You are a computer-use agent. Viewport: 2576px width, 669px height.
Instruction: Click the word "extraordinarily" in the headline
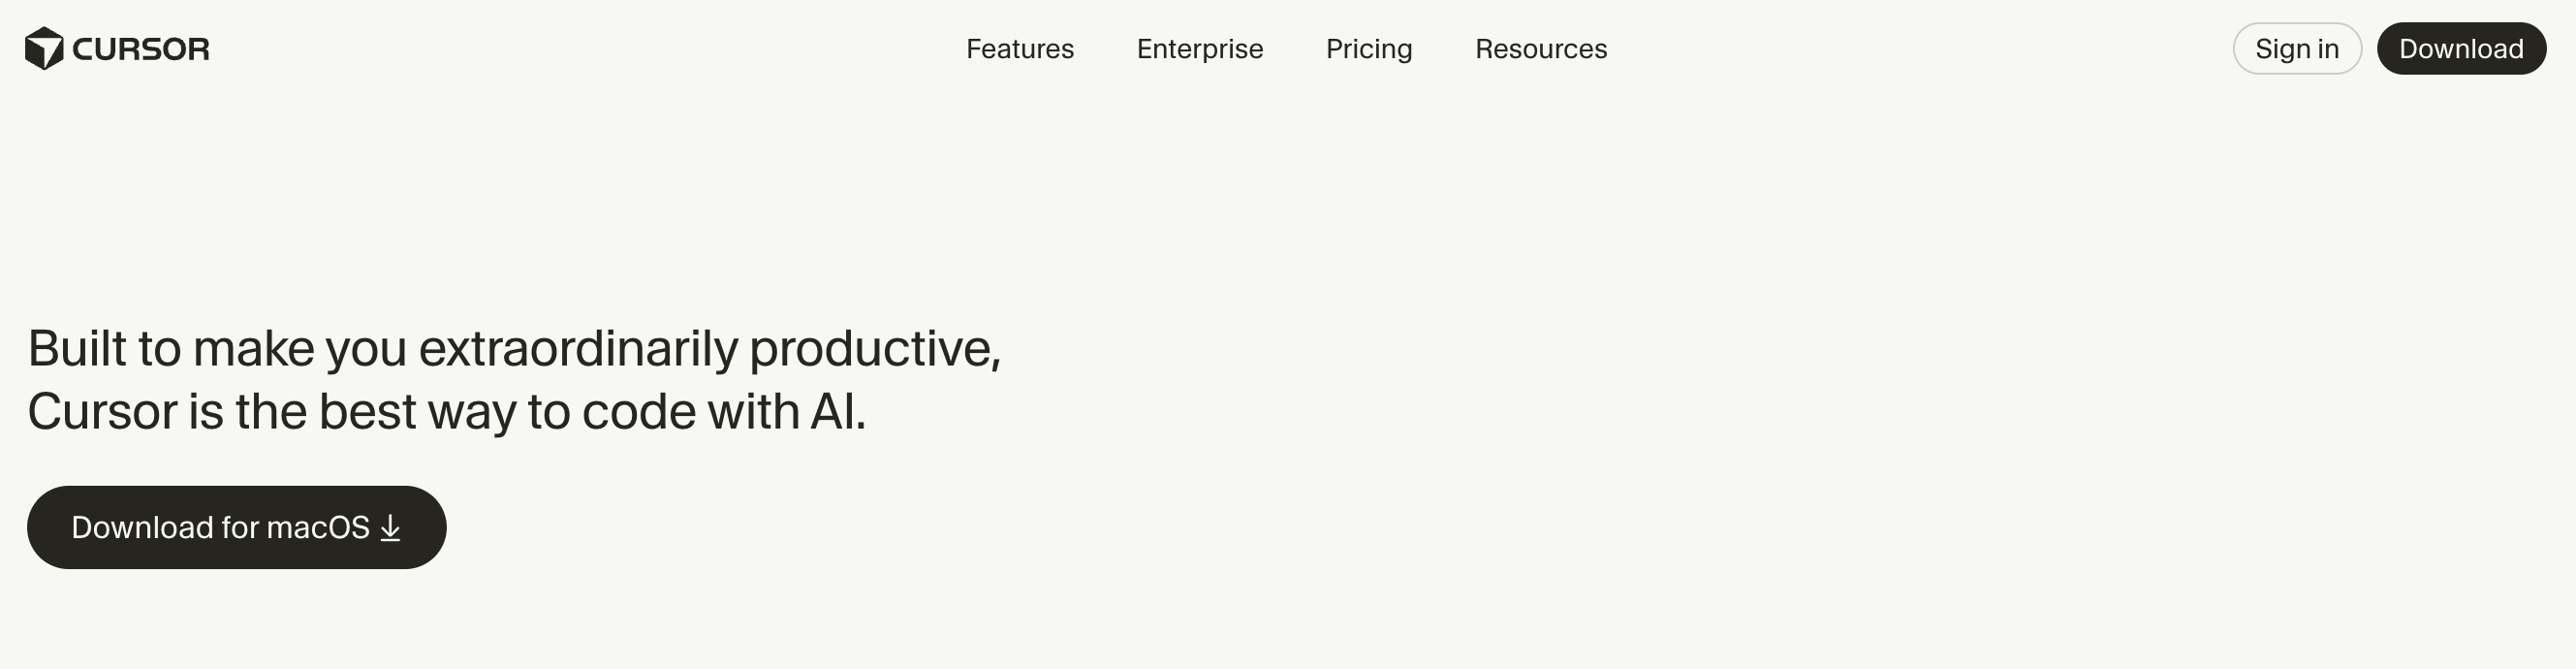[577, 349]
